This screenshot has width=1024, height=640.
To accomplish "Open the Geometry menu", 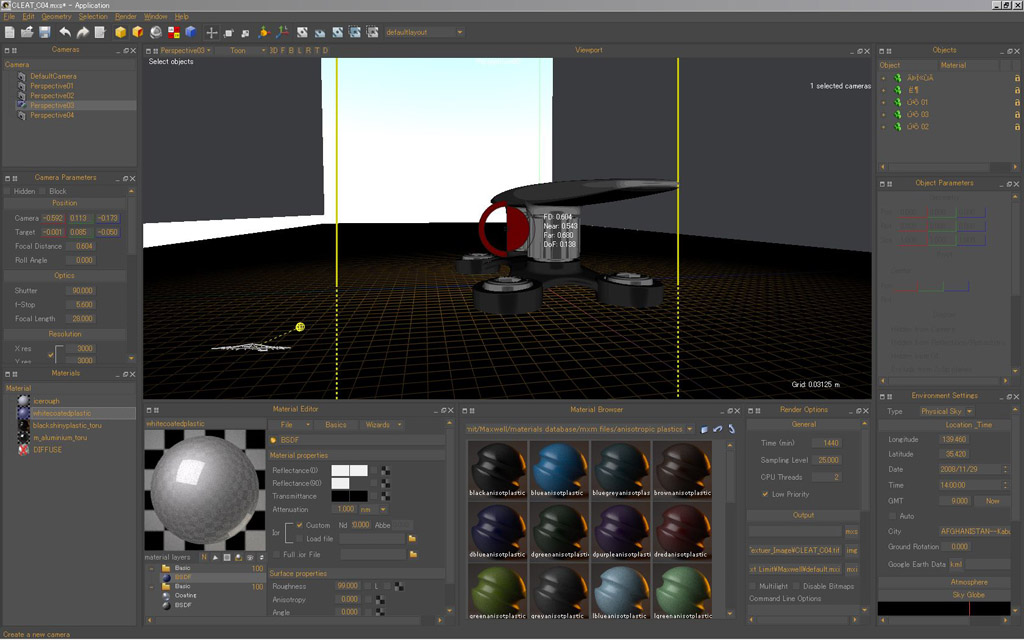I will coord(56,17).
